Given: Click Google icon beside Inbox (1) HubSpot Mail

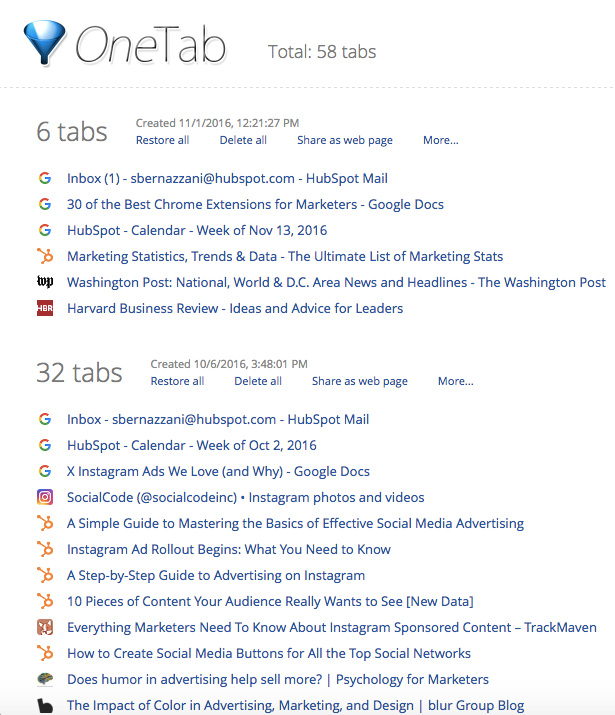Looking at the screenshot, I should coord(45,179).
